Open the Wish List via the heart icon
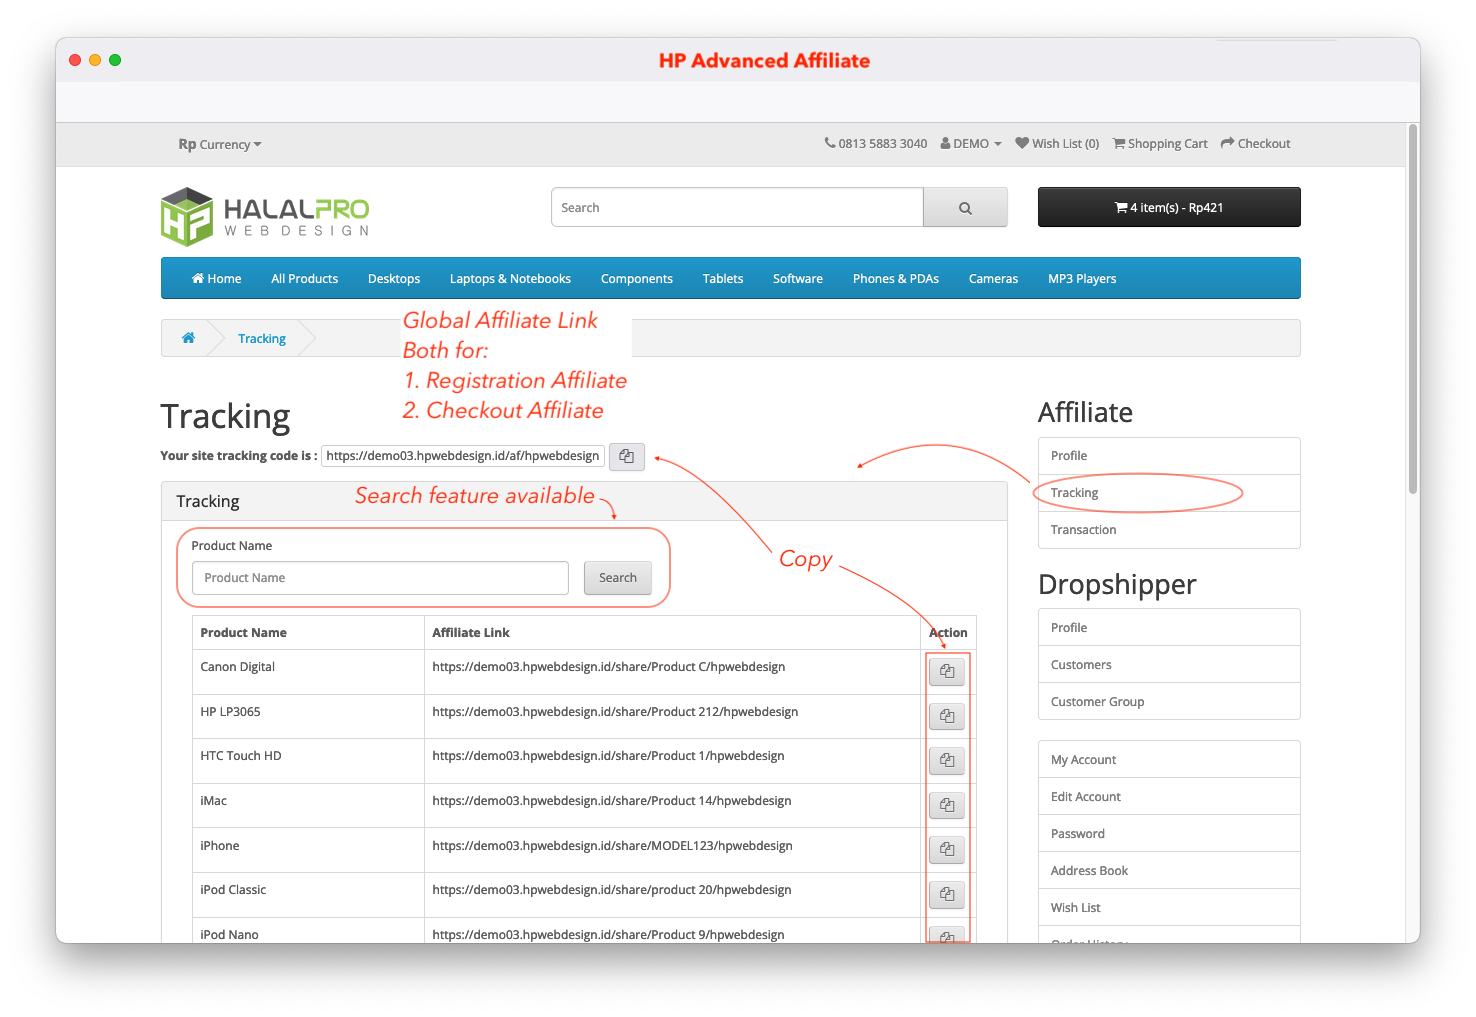 (x=1056, y=143)
